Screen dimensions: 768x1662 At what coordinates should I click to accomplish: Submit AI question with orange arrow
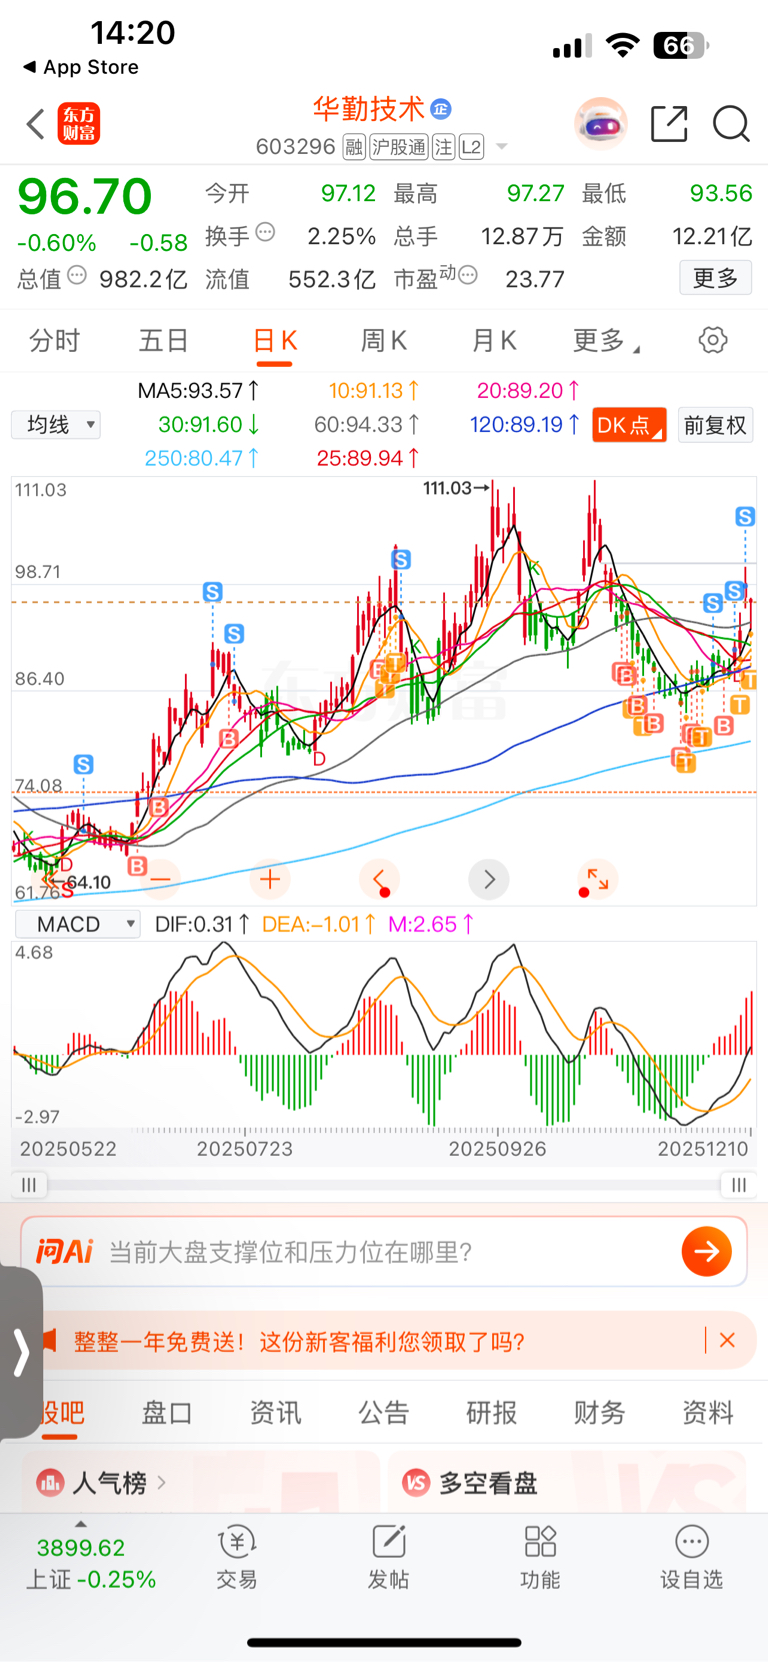pyautogui.click(x=707, y=1251)
